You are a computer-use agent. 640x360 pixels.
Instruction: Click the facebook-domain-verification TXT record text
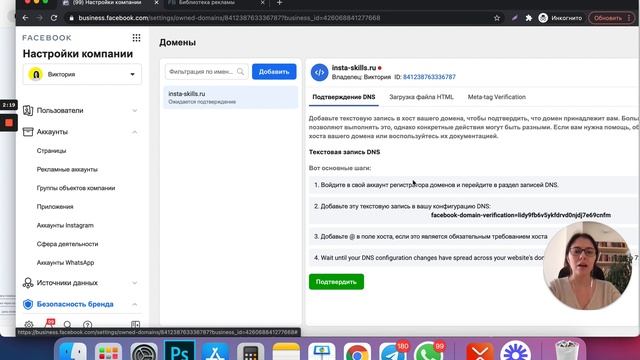[x=521, y=215]
